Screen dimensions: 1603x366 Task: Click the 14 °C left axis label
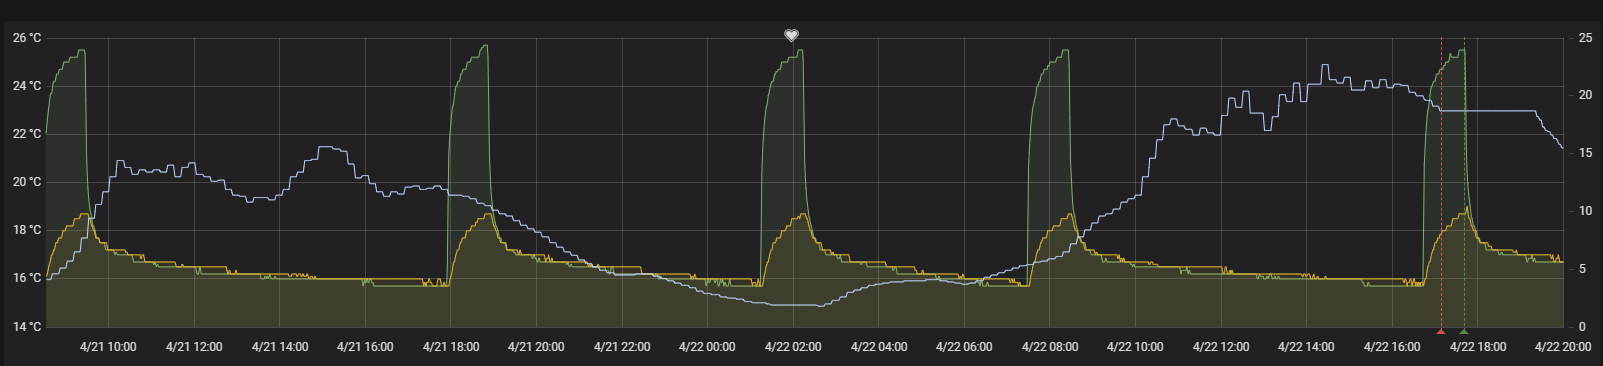pos(27,327)
